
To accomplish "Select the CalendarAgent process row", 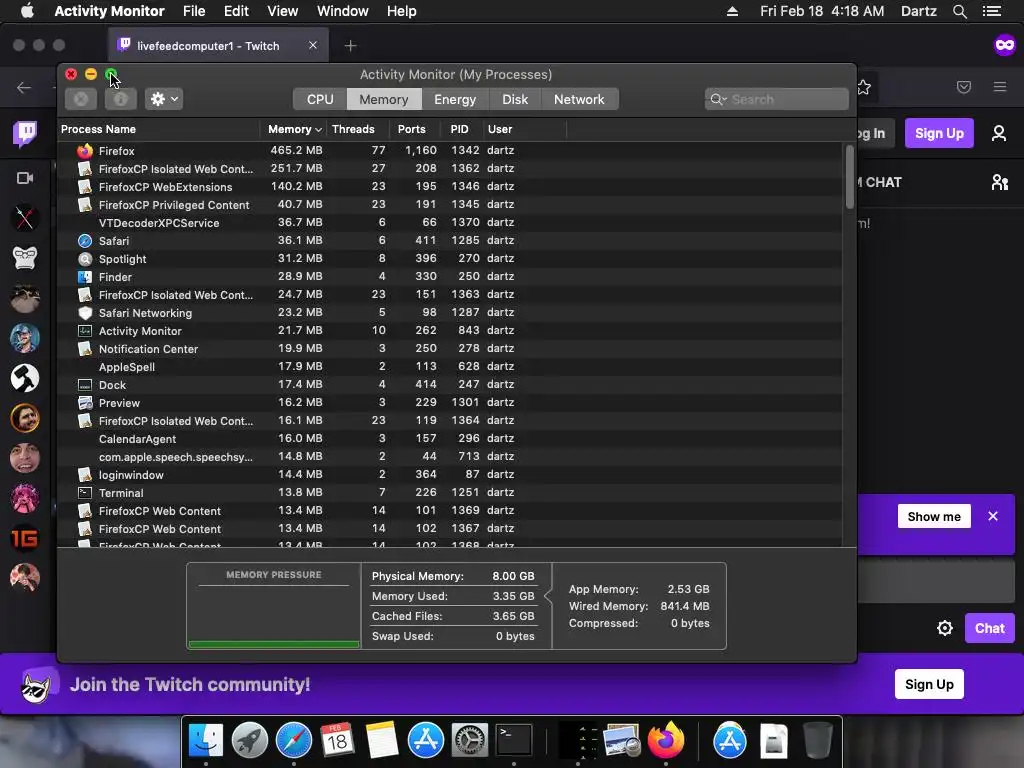I will (450, 439).
